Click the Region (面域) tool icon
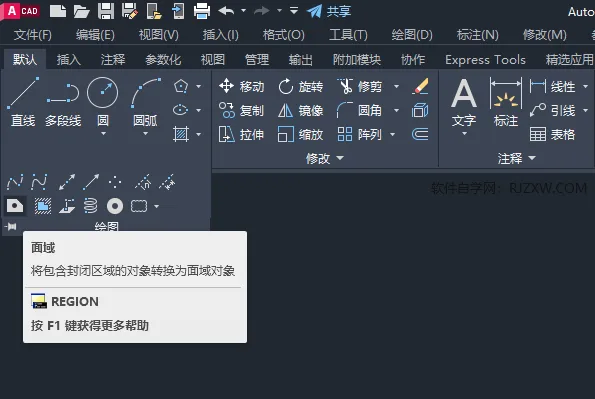This screenshot has width=595, height=399. pyautogui.click(x=15, y=206)
